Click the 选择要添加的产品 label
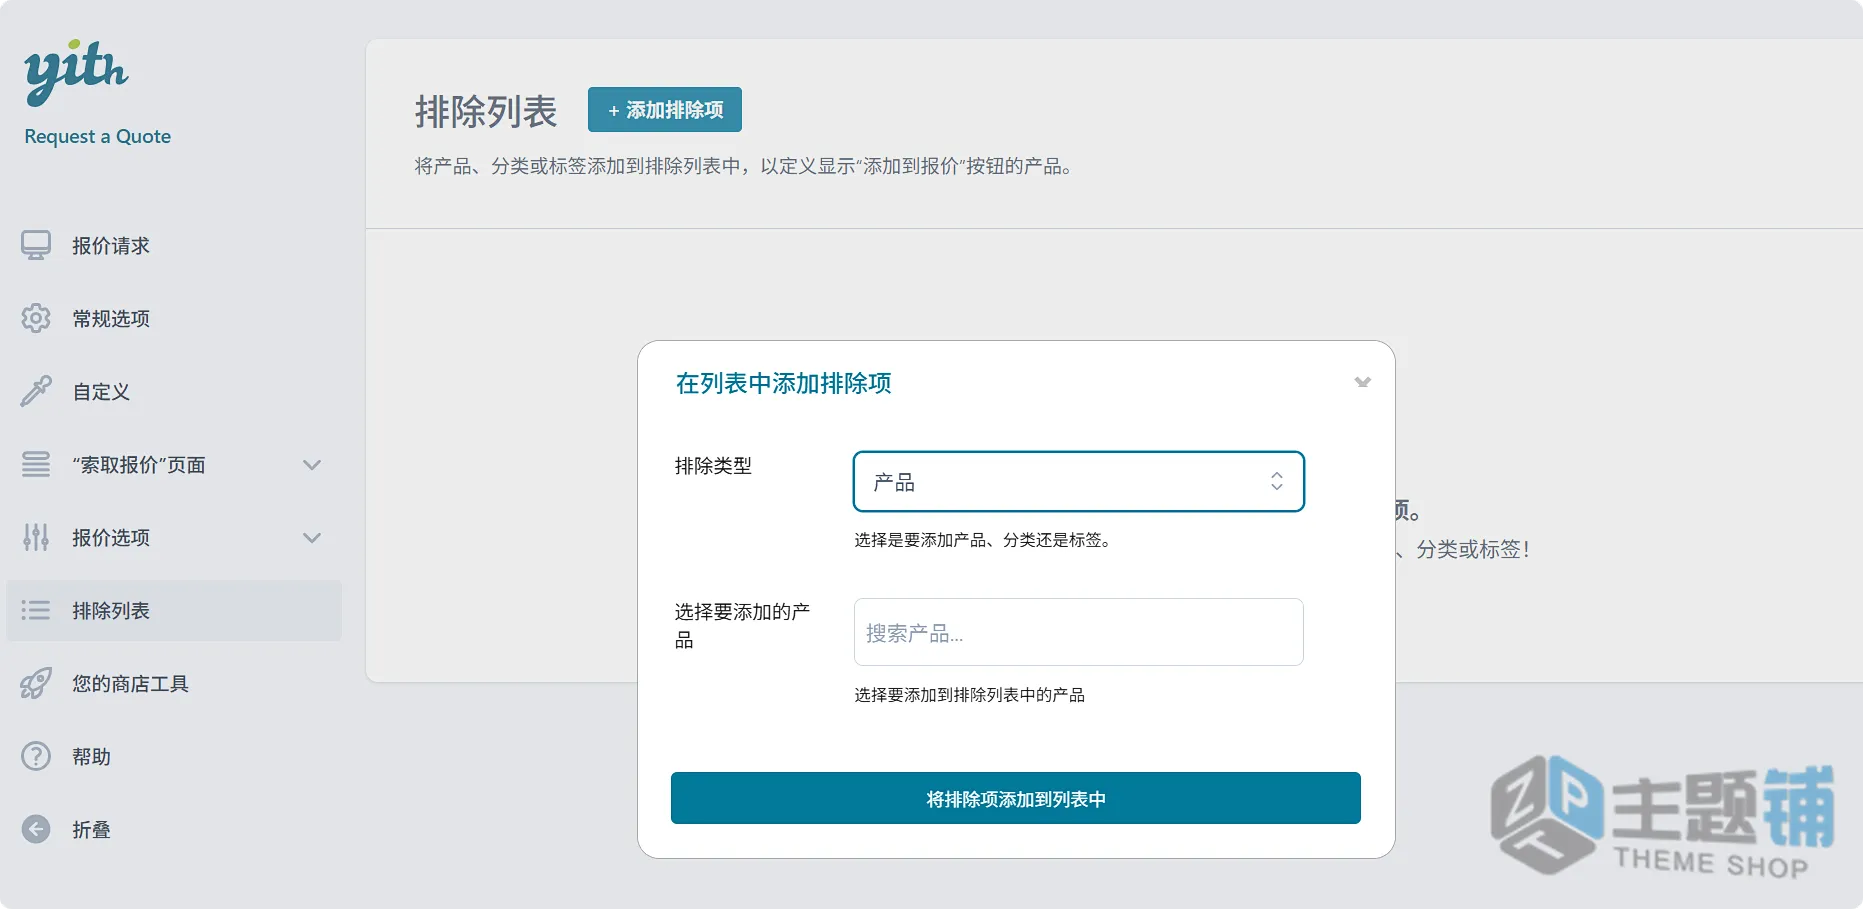This screenshot has width=1863, height=909. pos(741,625)
